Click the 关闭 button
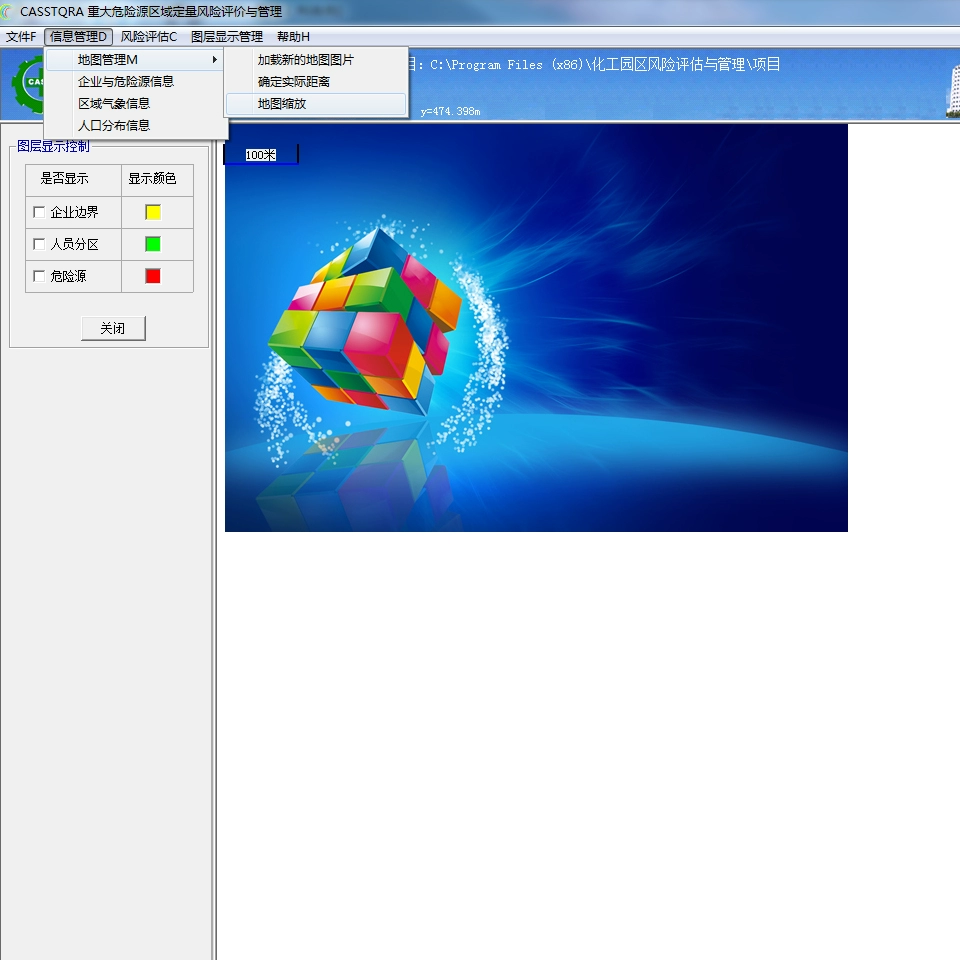Screen dimensions: 960x960 coord(113,328)
